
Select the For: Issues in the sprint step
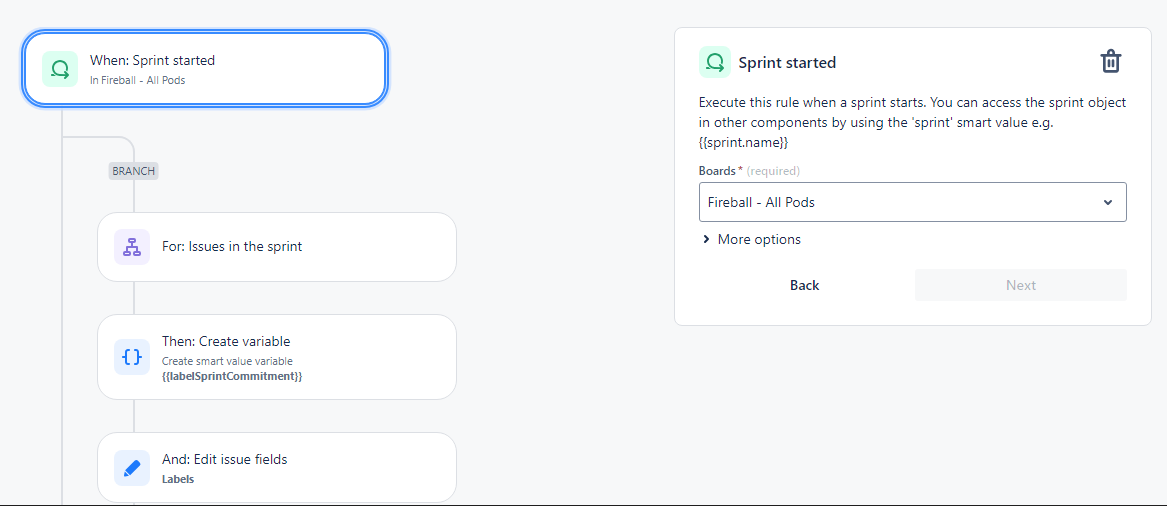[277, 247]
